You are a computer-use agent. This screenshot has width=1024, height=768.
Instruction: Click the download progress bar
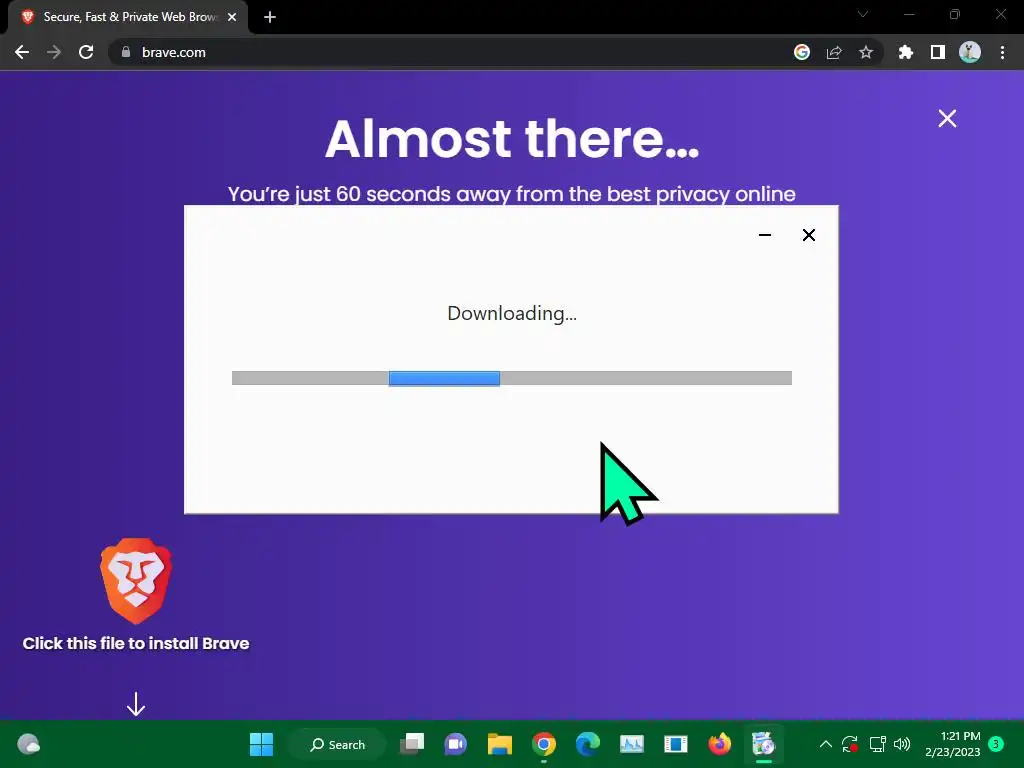pos(512,378)
